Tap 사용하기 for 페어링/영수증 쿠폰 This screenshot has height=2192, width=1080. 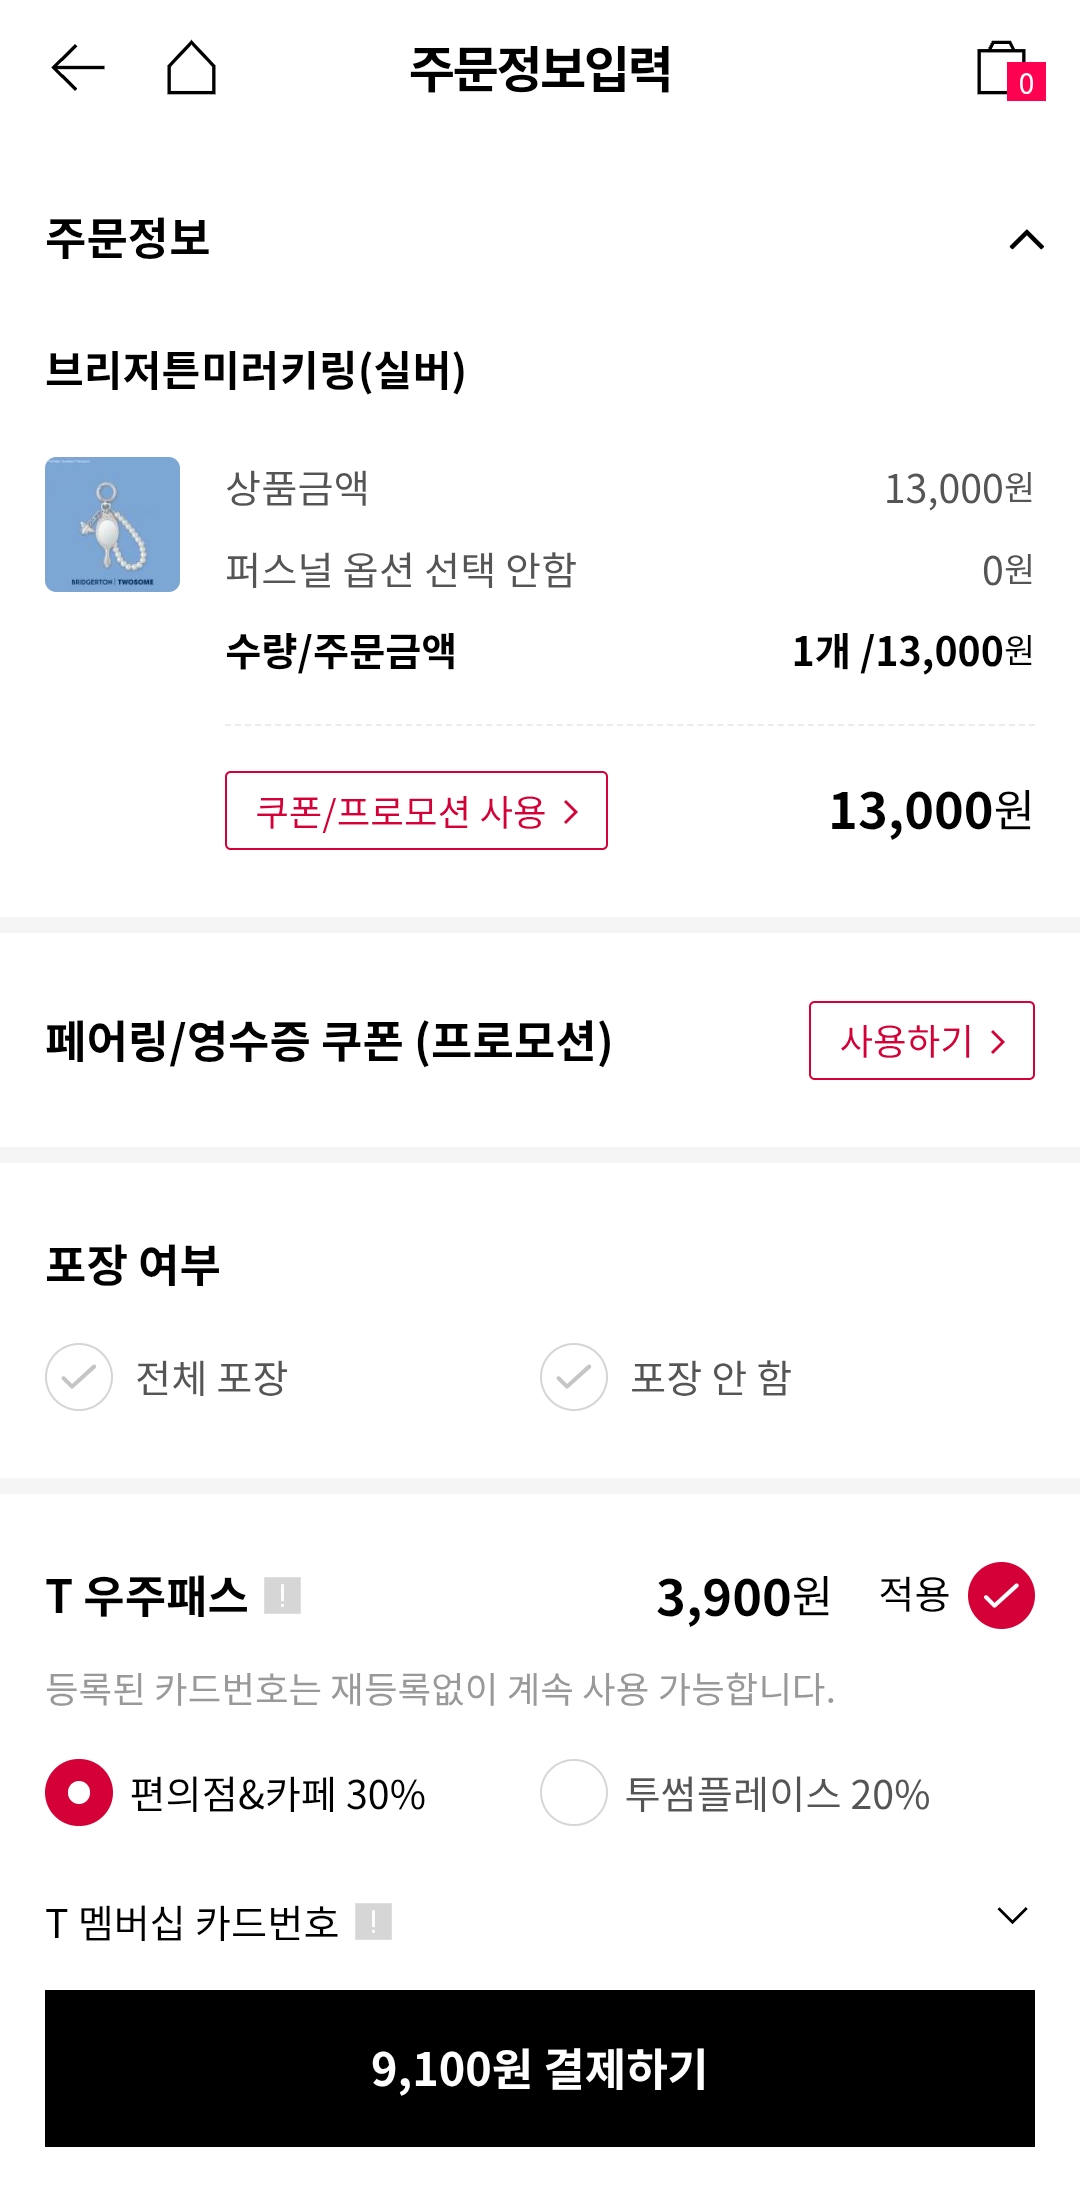pos(921,1041)
